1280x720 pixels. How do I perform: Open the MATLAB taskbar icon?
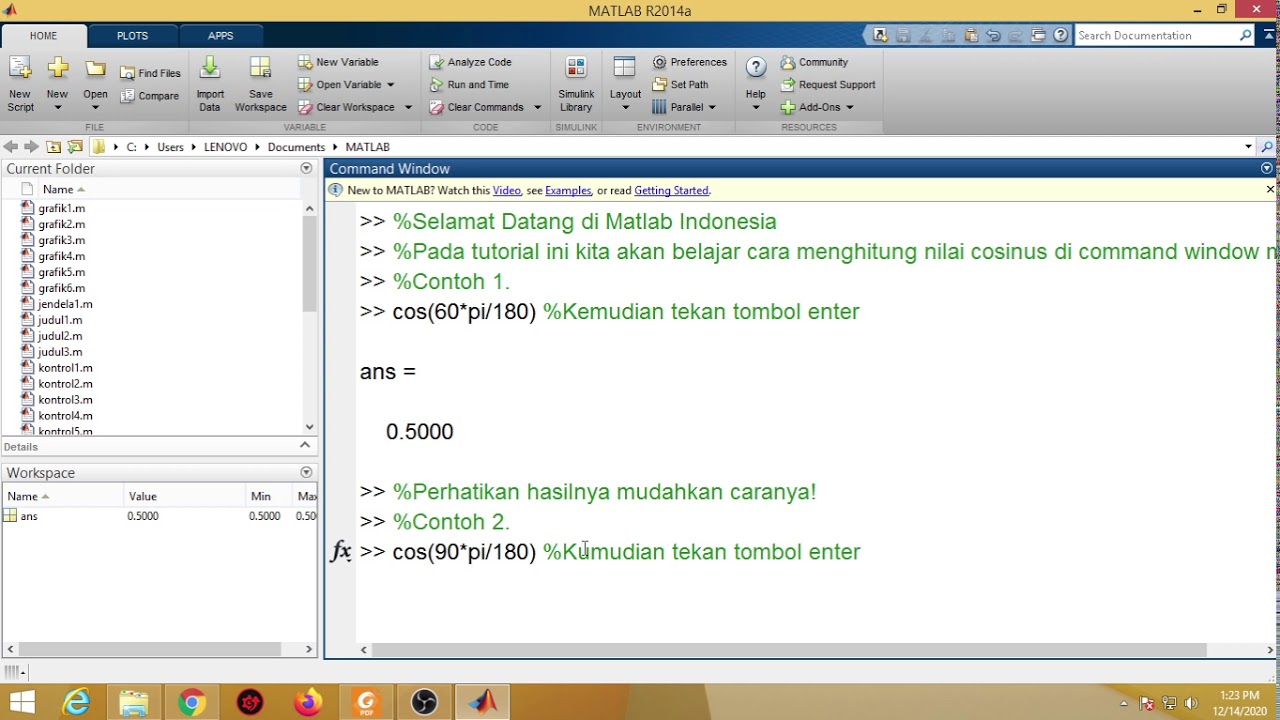[x=483, y=702]
